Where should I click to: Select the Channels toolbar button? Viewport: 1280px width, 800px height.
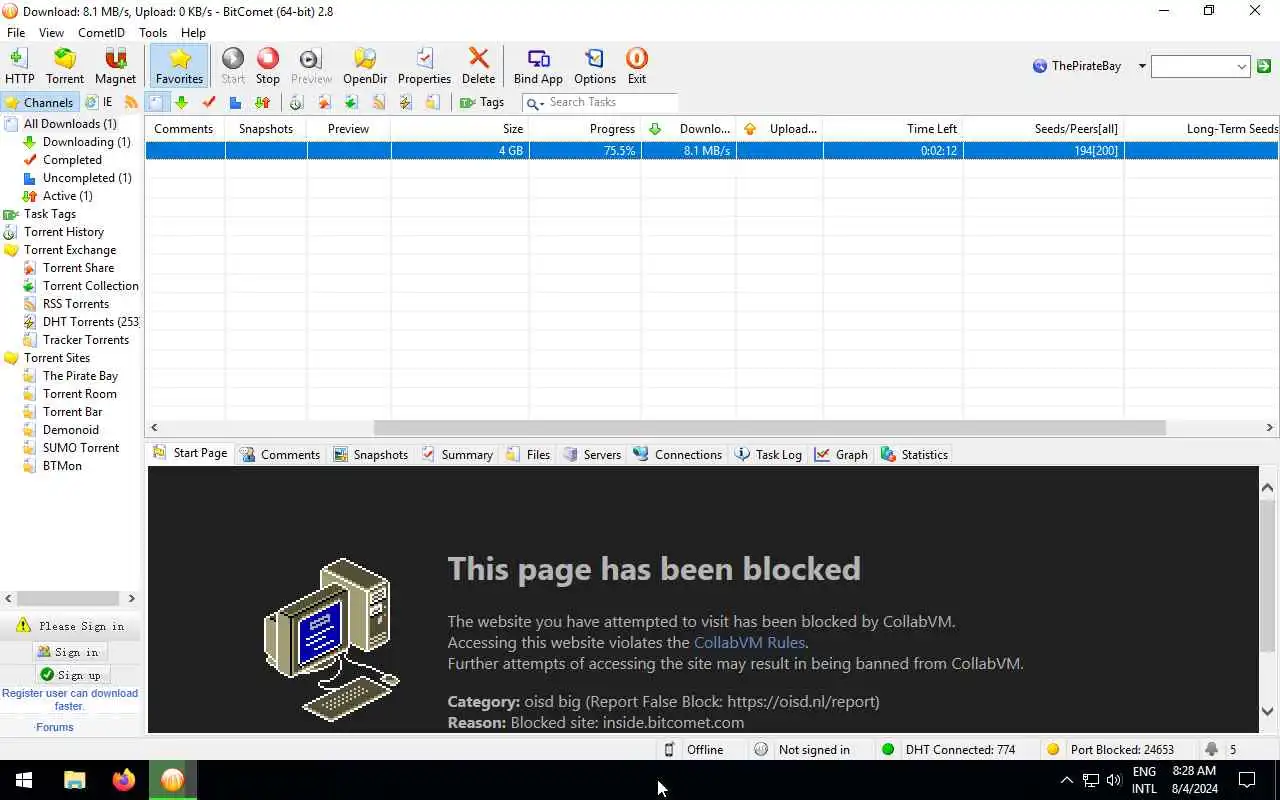pos(39,102)
